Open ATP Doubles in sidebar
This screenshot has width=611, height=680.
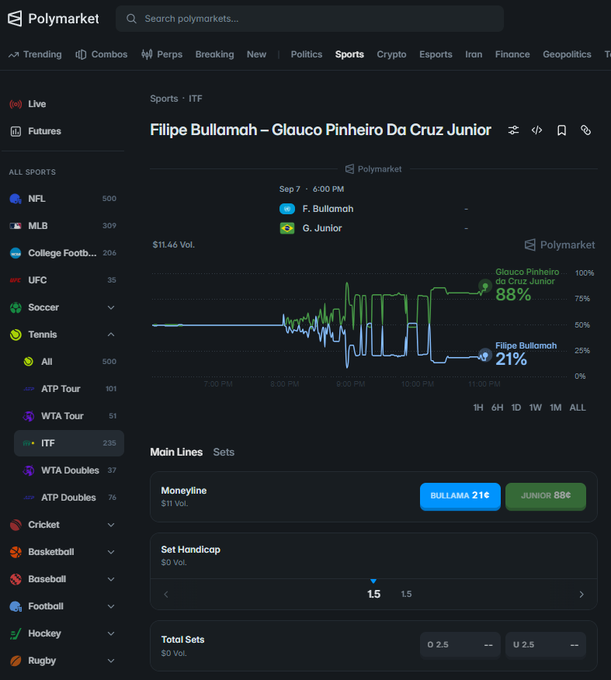(69, 498)
